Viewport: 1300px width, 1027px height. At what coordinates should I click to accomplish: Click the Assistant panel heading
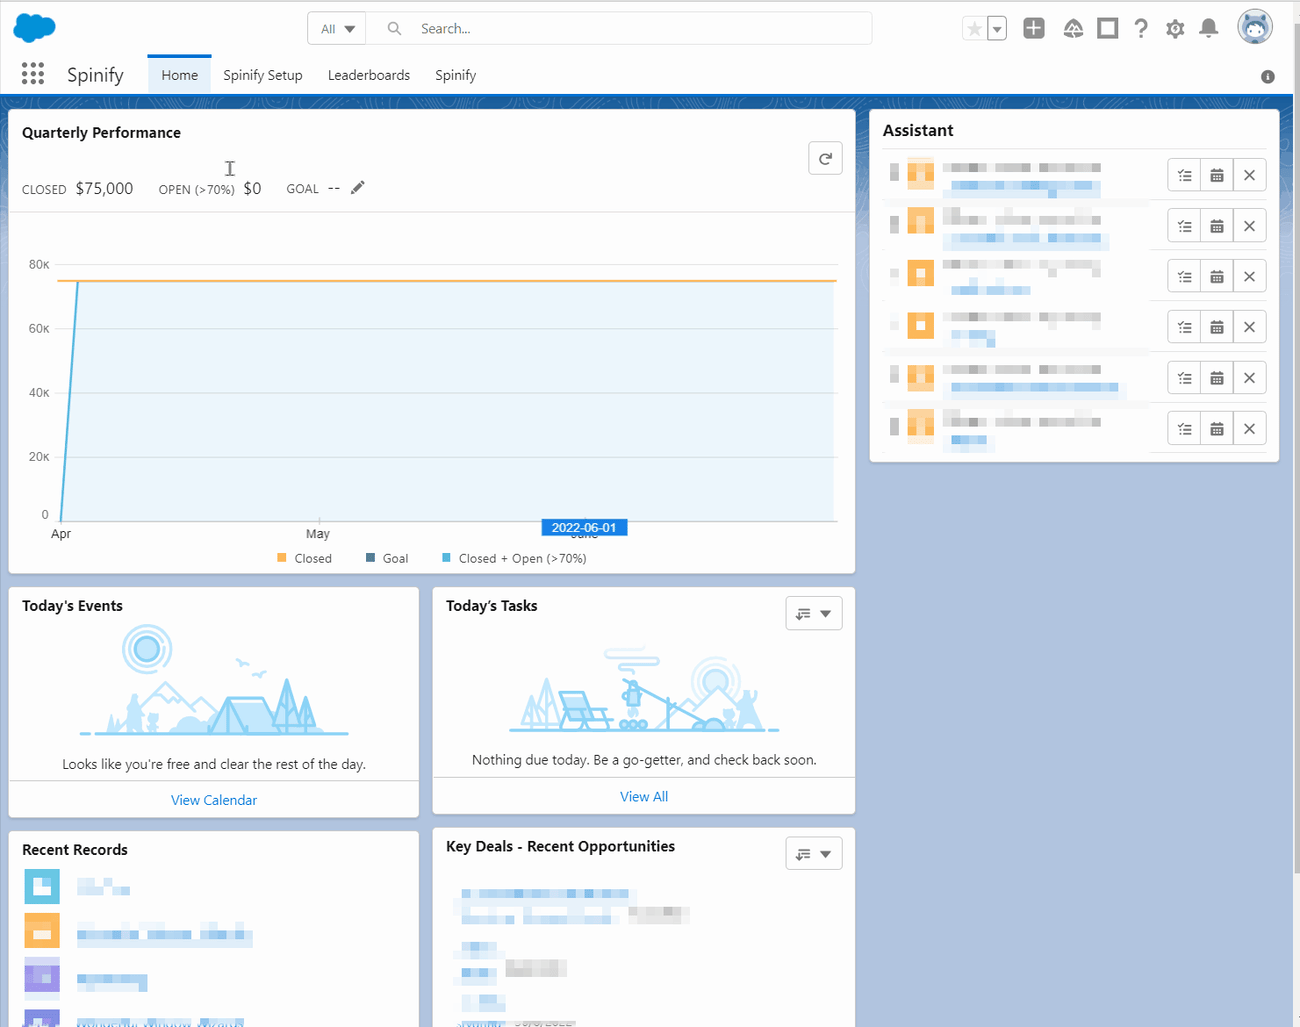pos(918,130)
